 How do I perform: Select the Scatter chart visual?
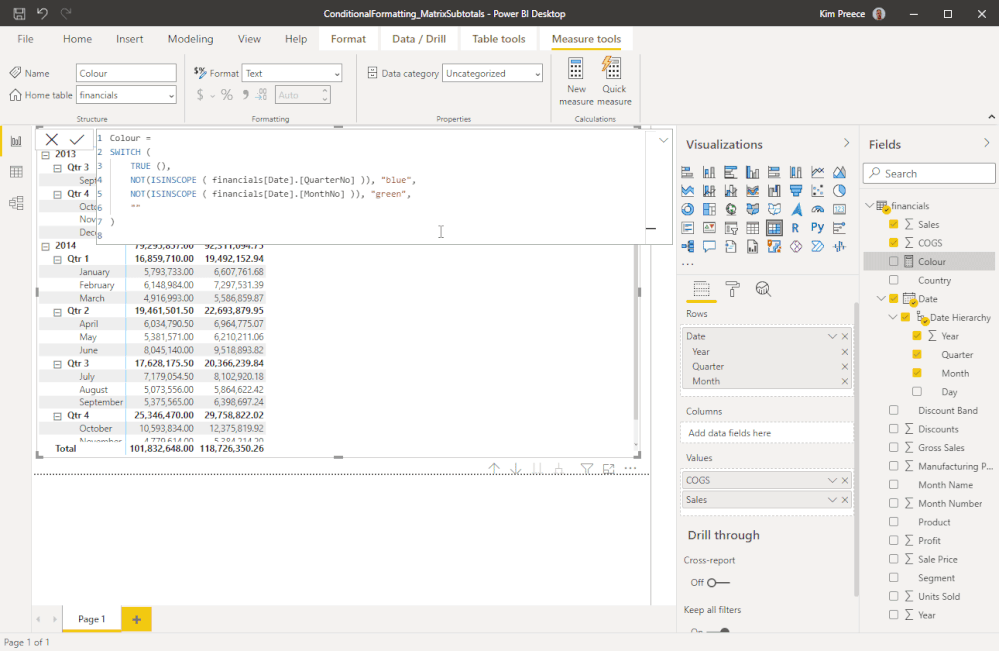point(817,190)
